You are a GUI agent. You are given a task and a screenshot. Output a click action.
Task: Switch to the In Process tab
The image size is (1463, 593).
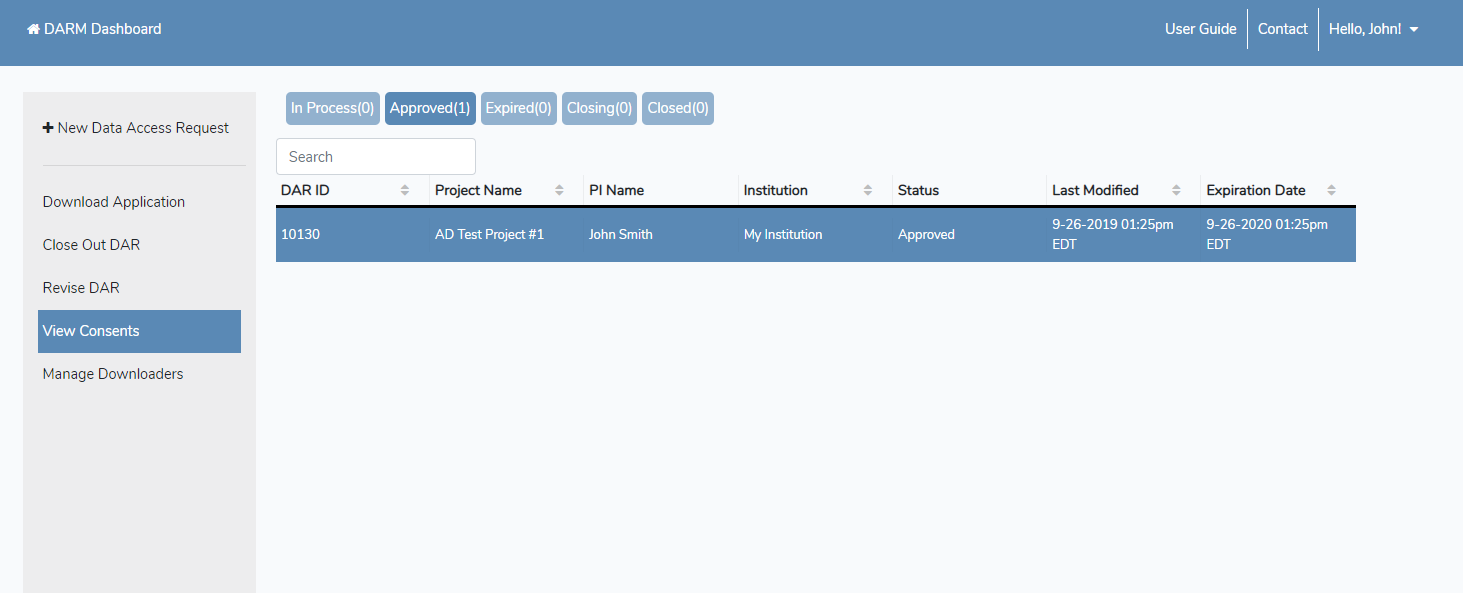[332, 108]
